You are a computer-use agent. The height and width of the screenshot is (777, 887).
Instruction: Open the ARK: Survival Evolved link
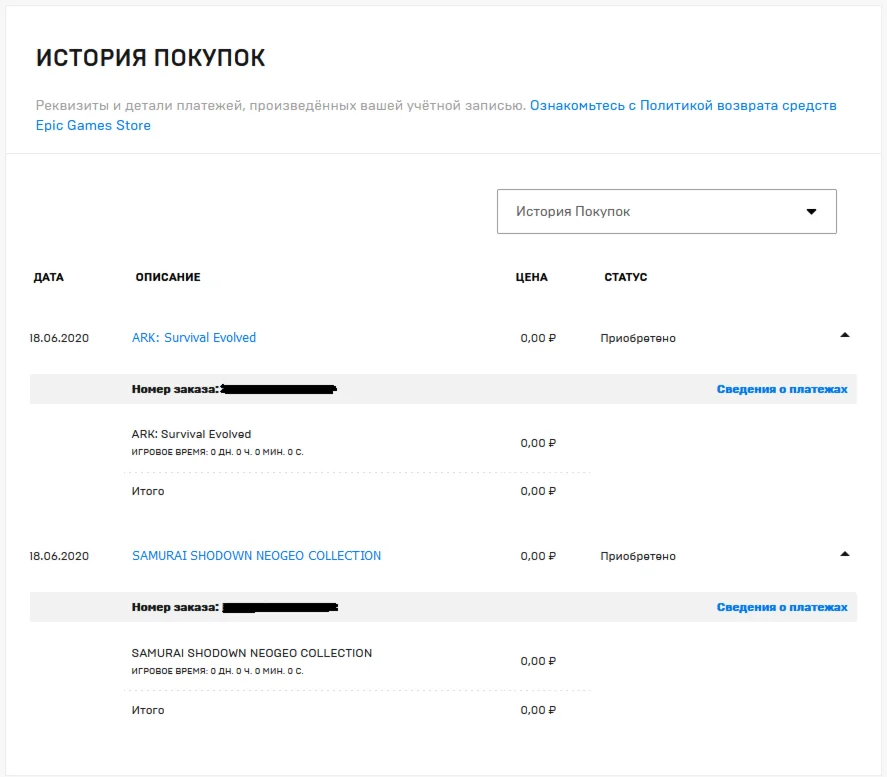(x=193, y=338)
